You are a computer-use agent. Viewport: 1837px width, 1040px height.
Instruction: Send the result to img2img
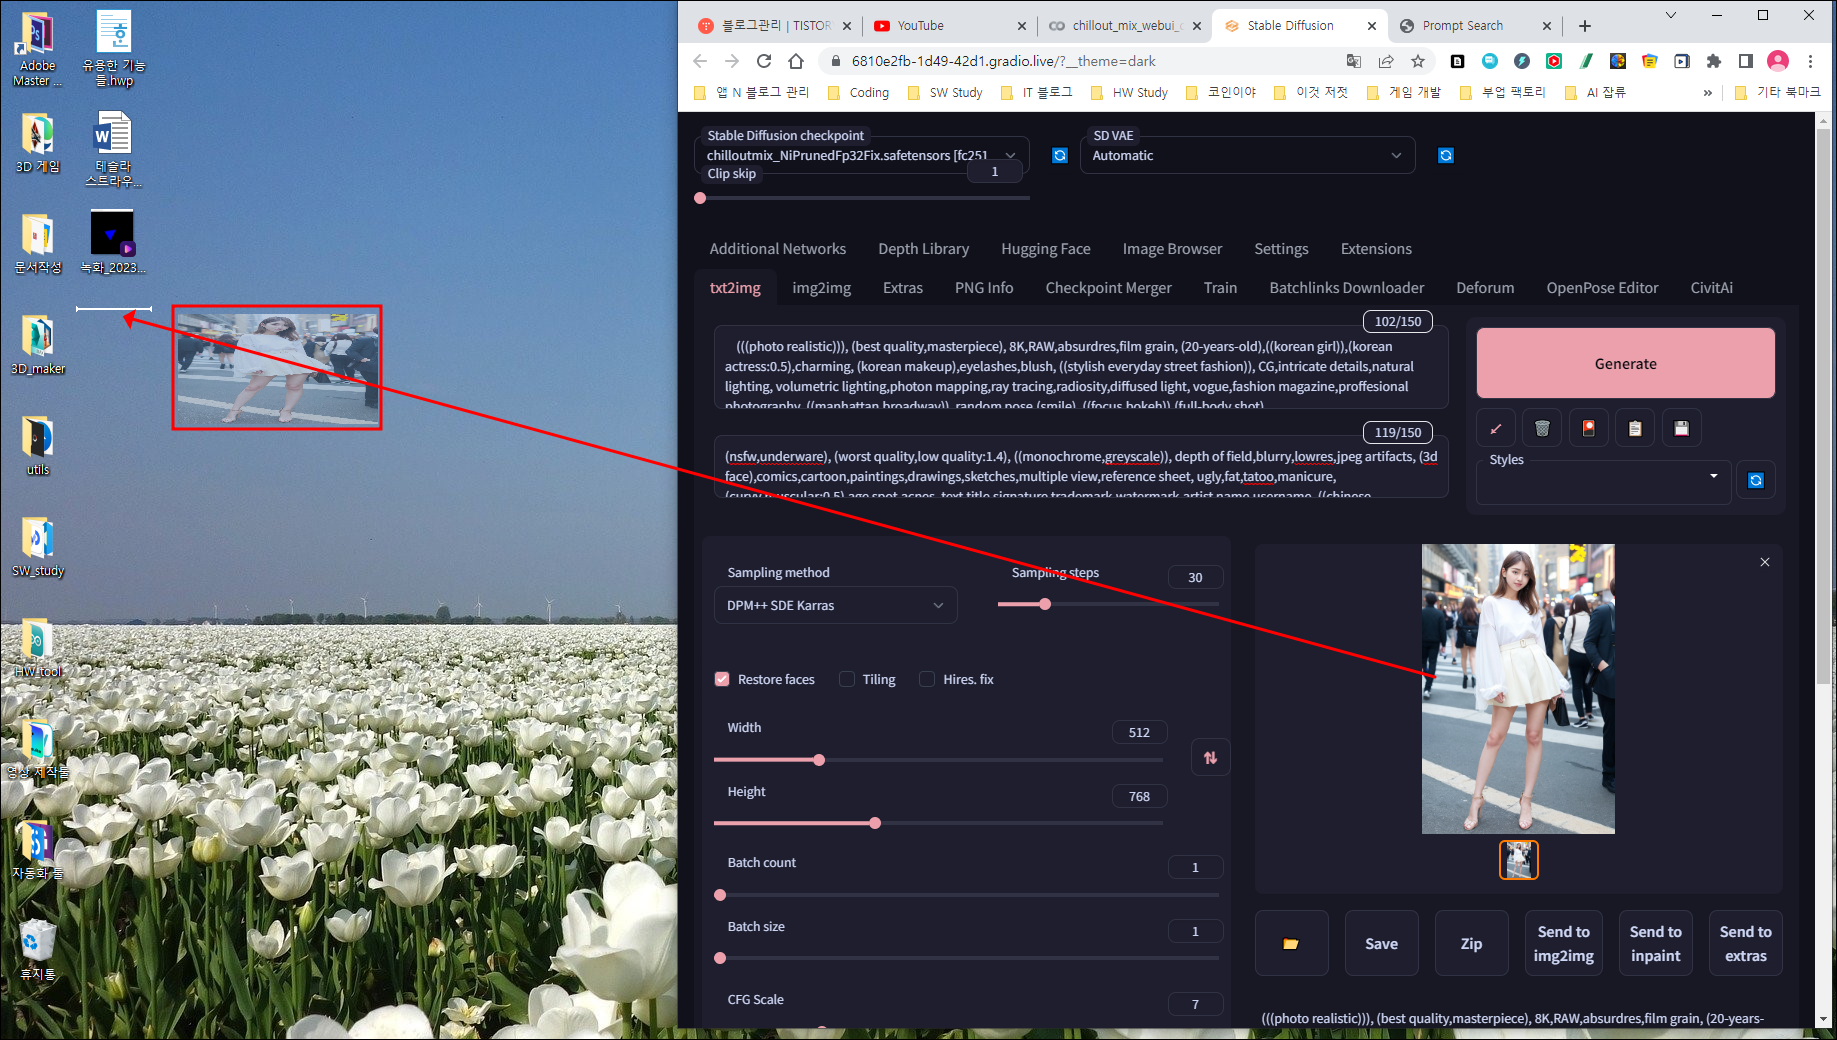1563,943
